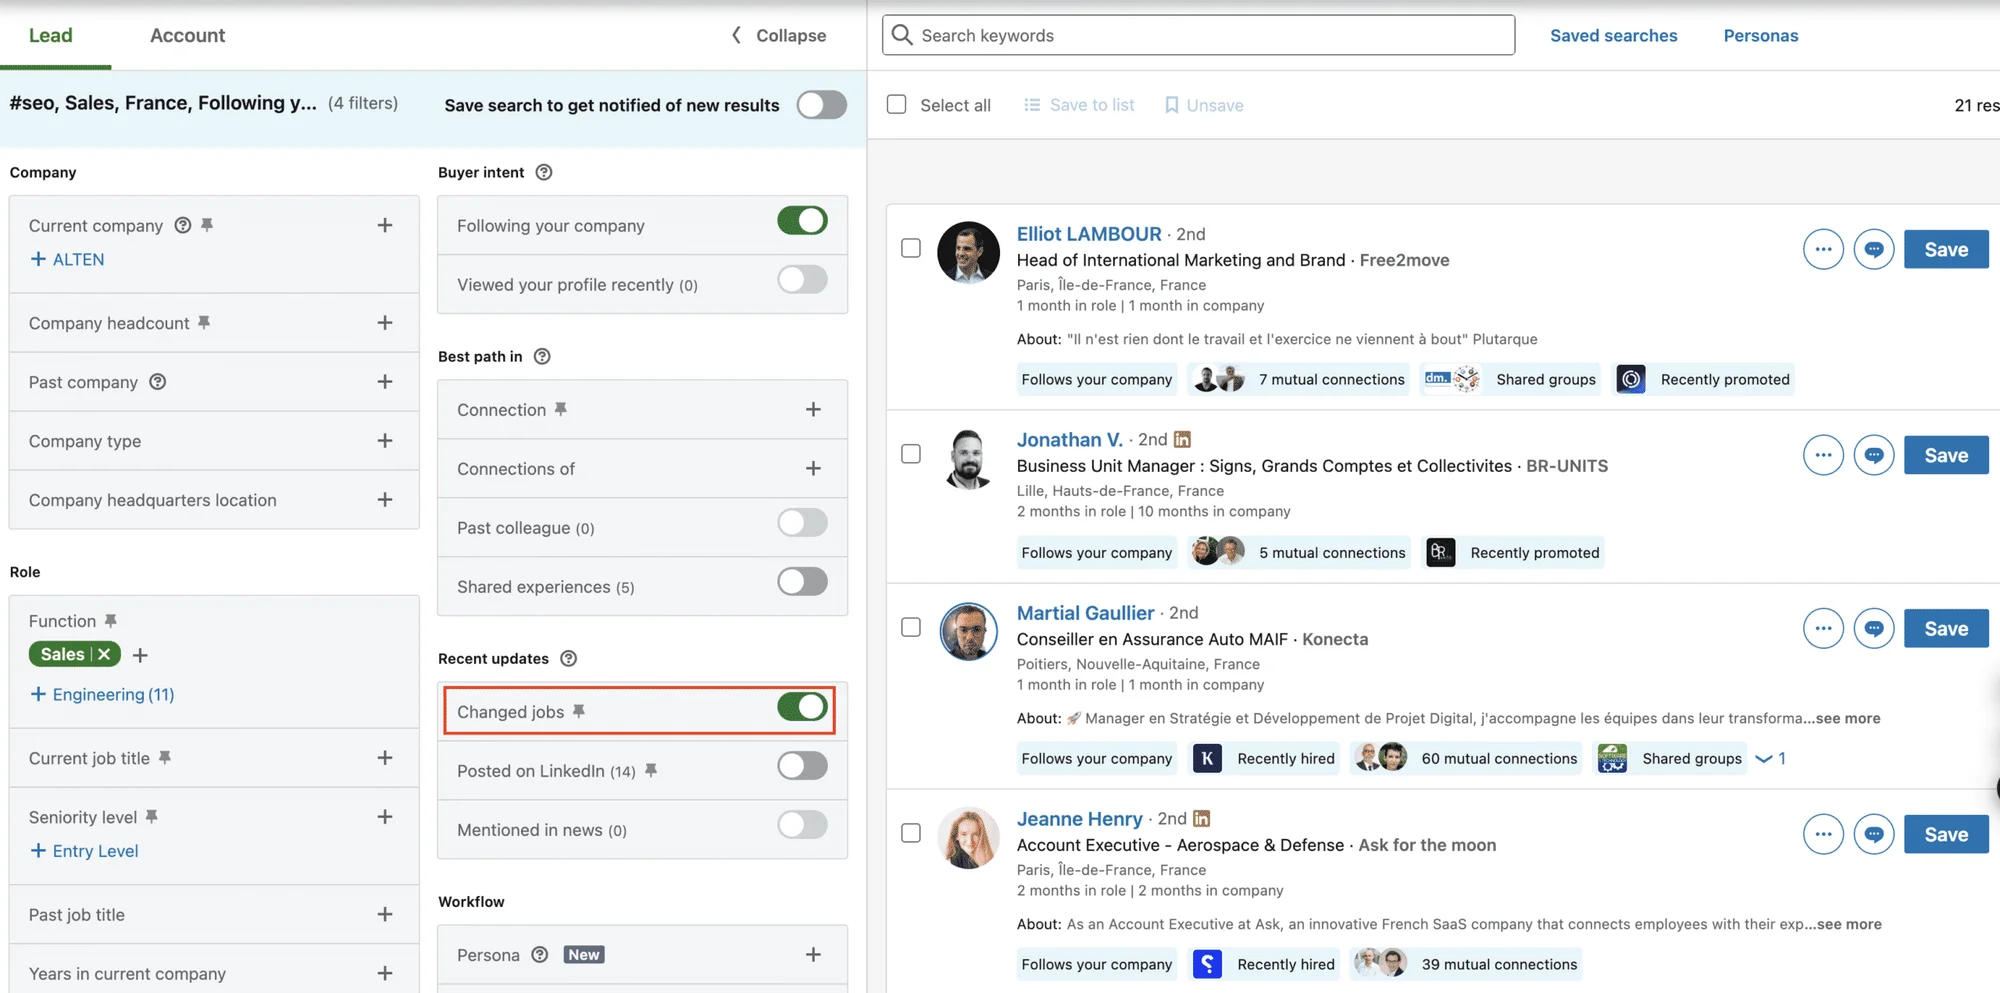2000x993 pixels.
Task: Message Jonathan V. via chat icon
Action: pos(1874,456)
